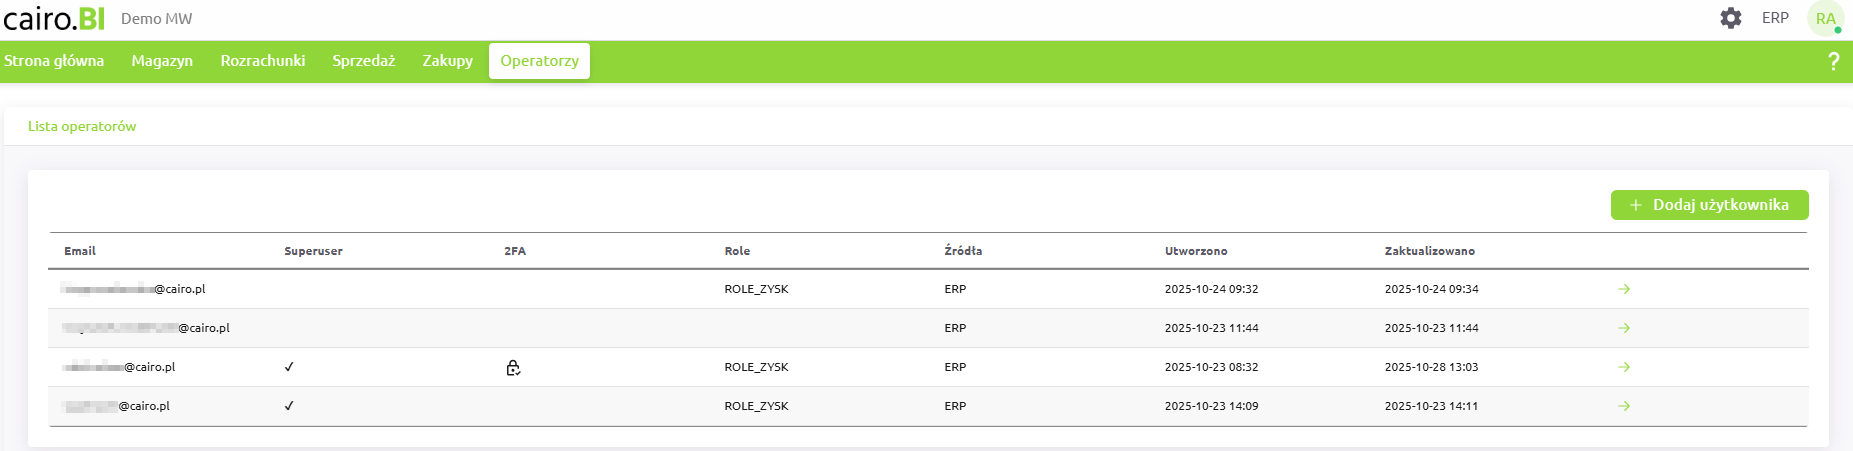Go to Strona główna
Screen dimensions: 1853x451
point(54,61)
